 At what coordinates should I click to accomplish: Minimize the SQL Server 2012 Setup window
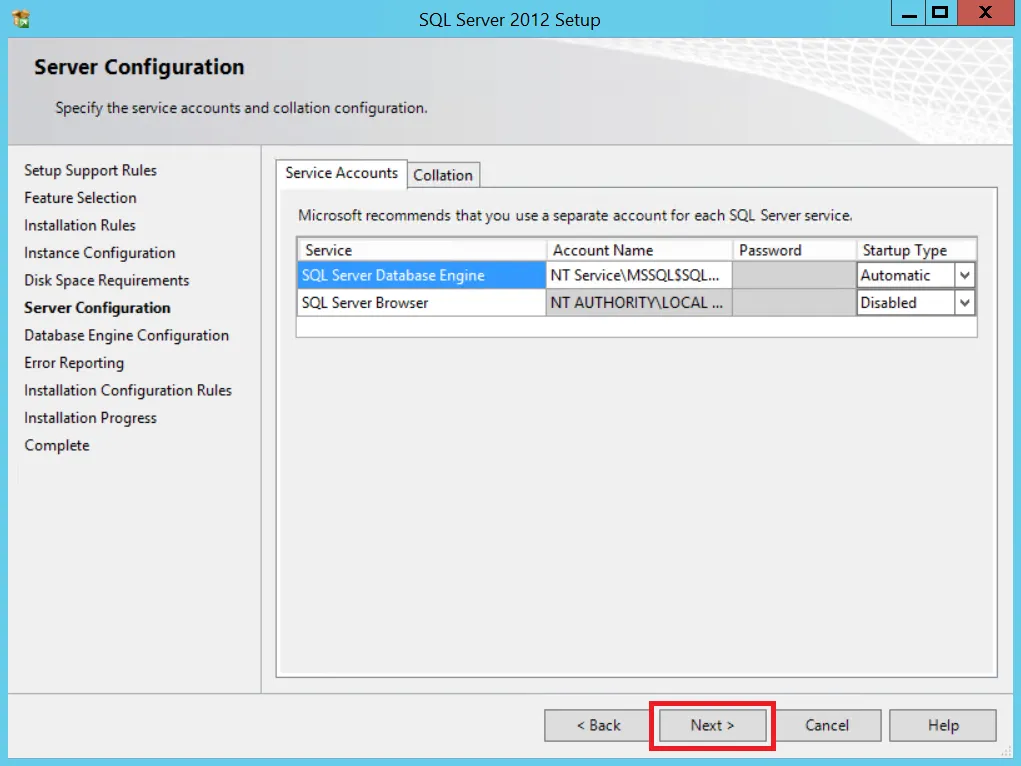908,13
